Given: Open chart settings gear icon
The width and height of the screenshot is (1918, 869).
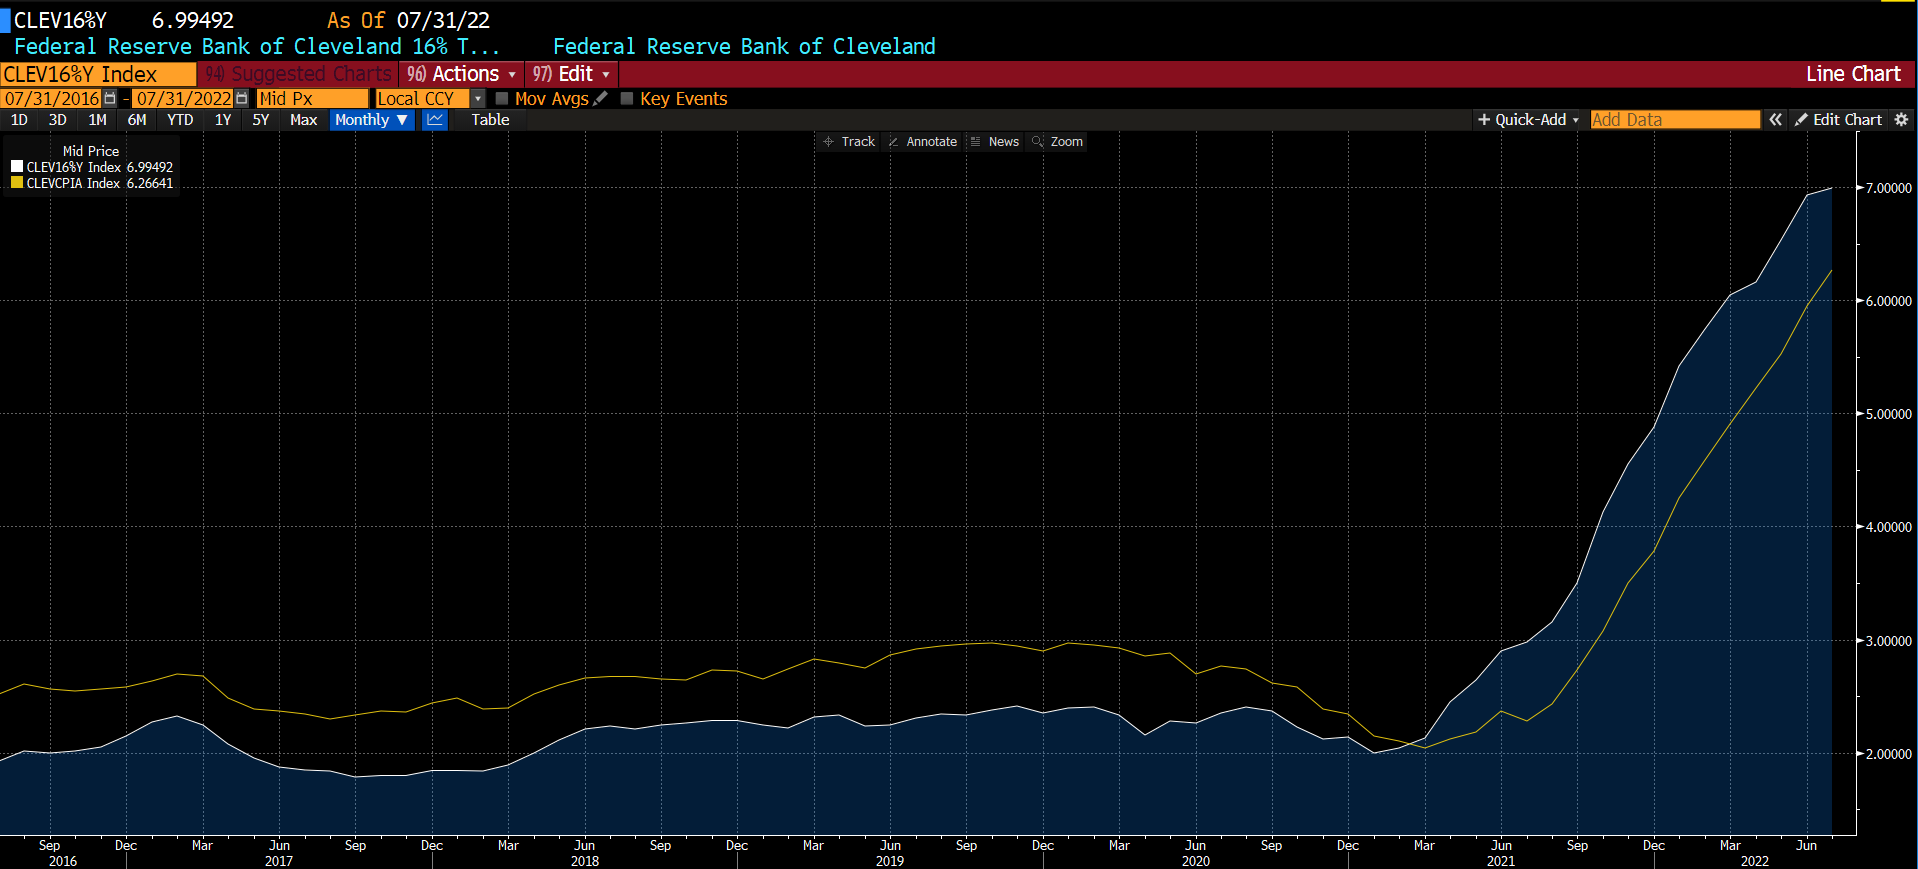Looking at the screenshot, I should tap(1901, 120).
